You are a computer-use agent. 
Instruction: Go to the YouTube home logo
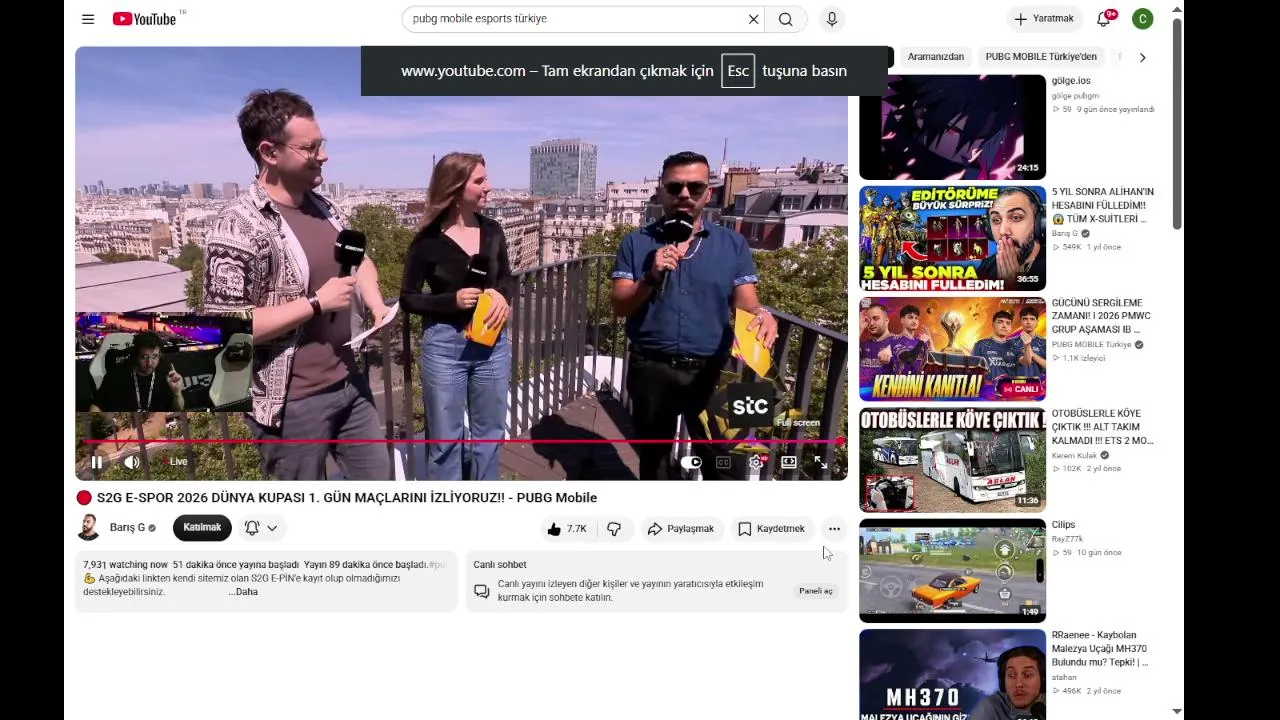[x=145, y=19]
